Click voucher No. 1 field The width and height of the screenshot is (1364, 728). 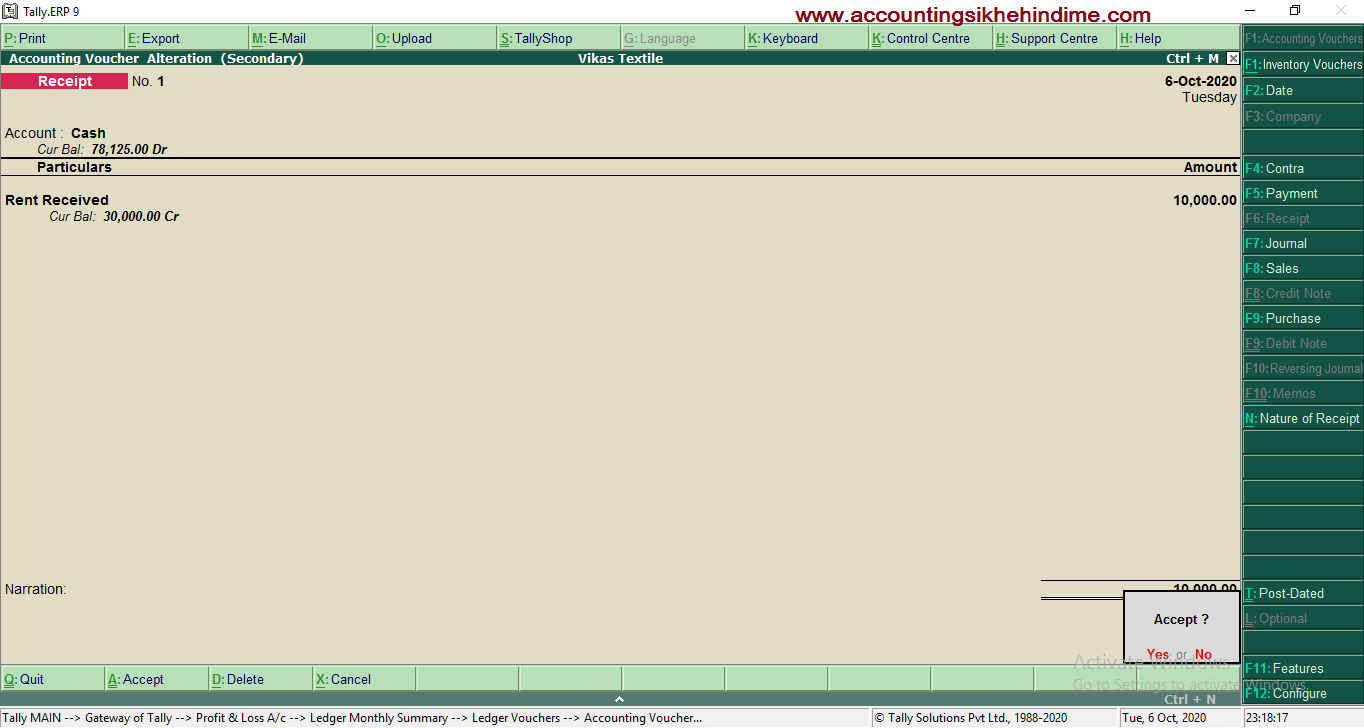coord(148,81)
